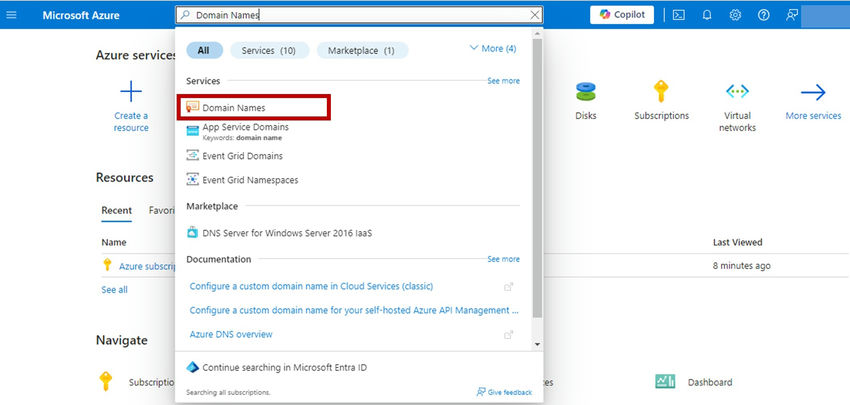The height and width of the screenshot is (405, 850).
Task: Open the hamburger portal menu
Action: pos(11,15)
